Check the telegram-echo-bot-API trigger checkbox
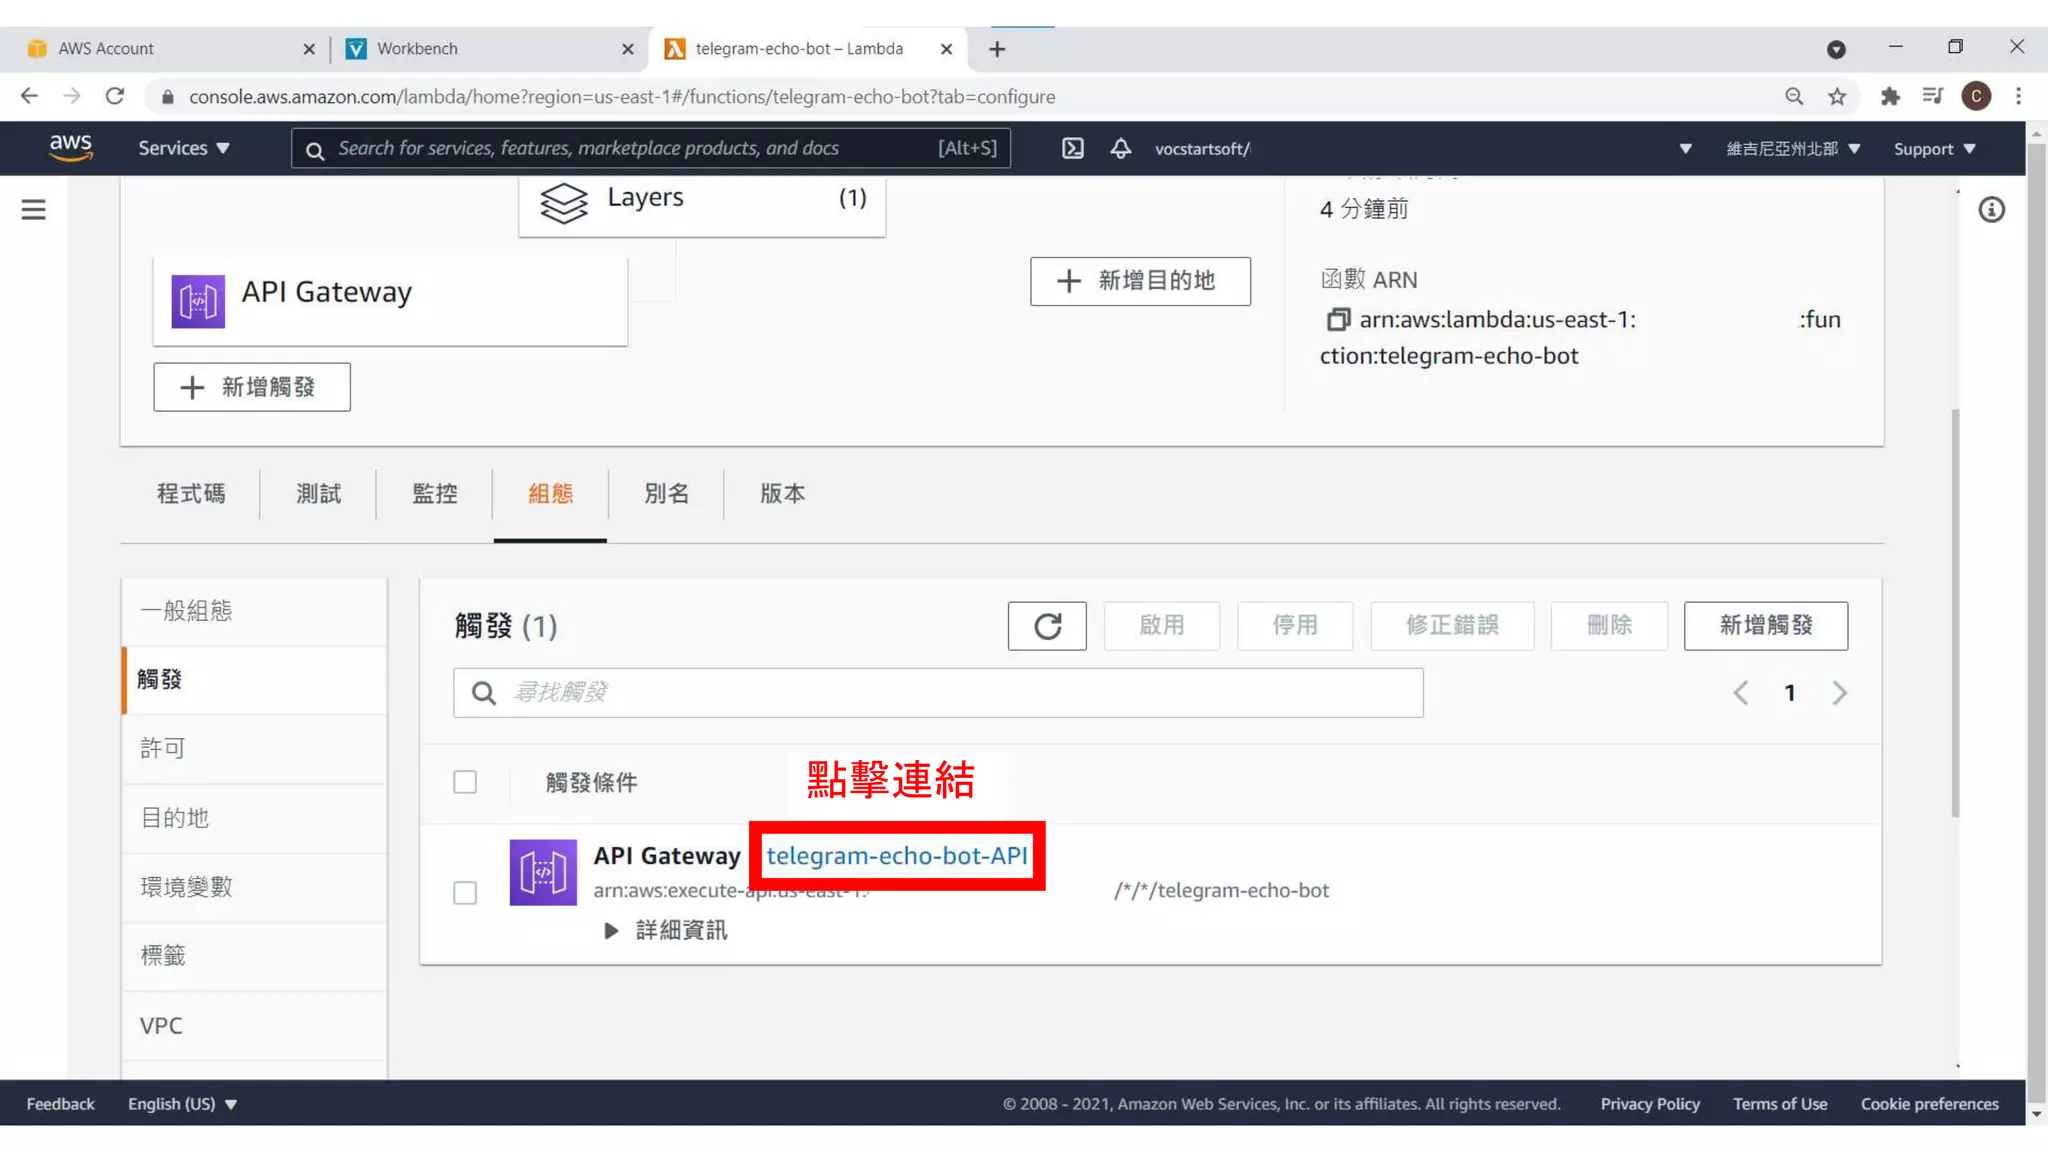 pyautogui.click(x=465, y=892)
